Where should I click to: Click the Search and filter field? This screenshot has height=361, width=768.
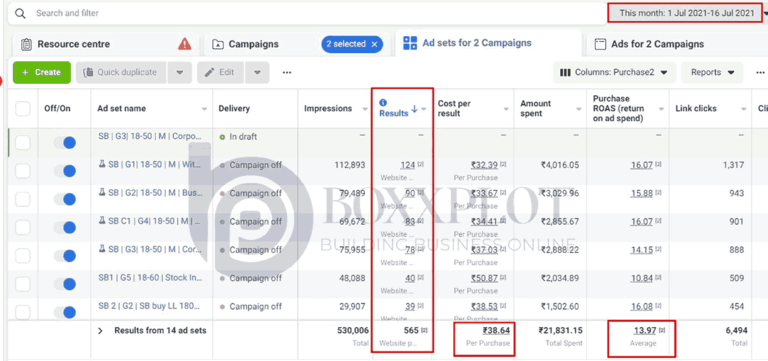[309, 13]
